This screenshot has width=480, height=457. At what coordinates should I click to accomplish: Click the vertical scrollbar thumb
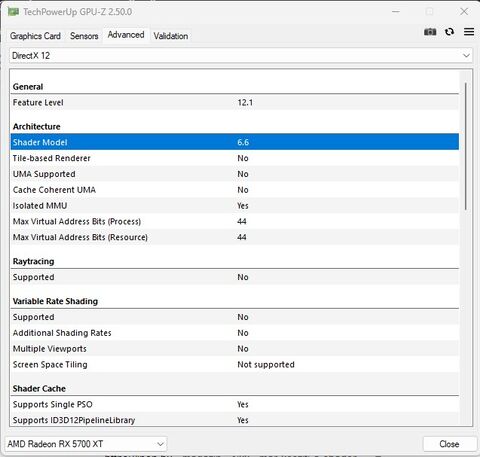(x=466, y=146)
